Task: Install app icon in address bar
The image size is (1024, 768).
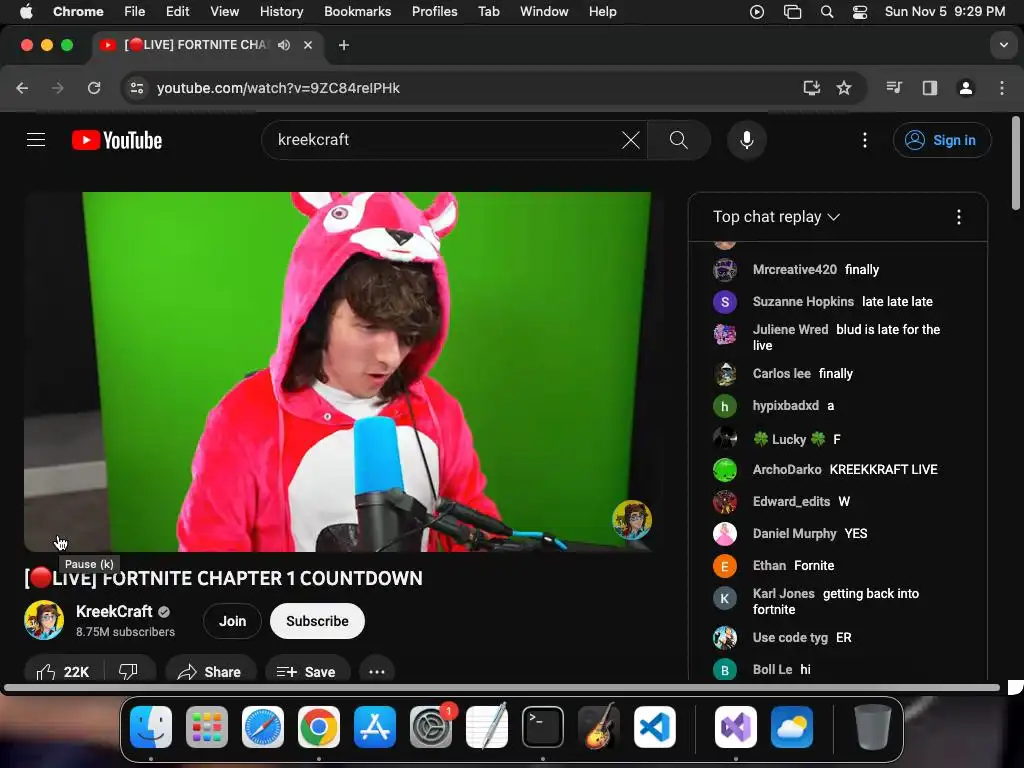Action: pyautogui.click(x=811, y=88)
